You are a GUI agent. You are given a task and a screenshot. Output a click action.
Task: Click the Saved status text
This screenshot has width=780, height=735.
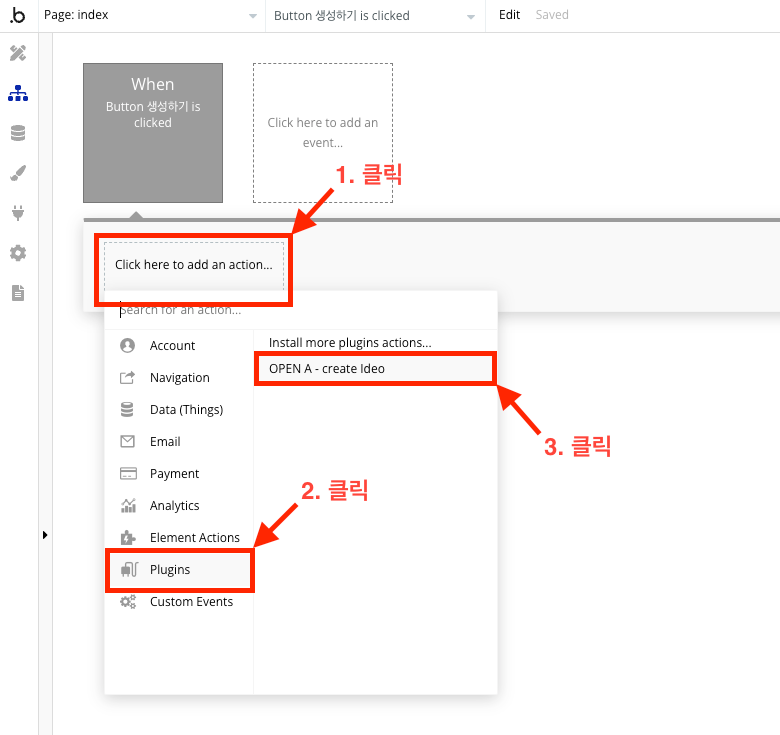point(552,15)
